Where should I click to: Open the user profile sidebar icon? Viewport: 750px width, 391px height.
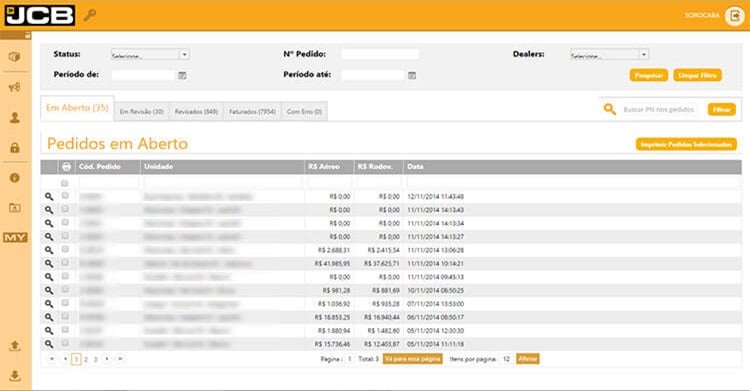tap(15, 118)
